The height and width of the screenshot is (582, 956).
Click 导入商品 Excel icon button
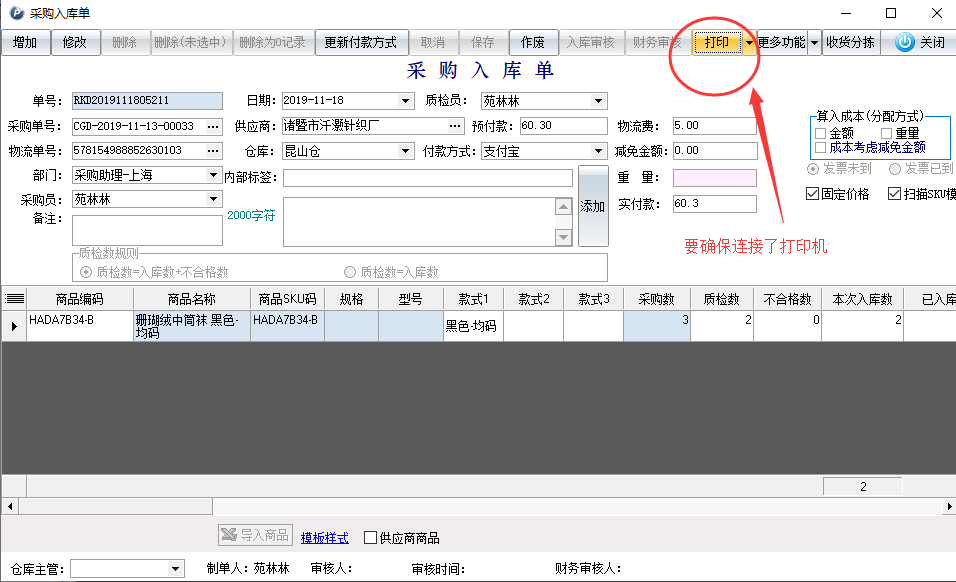[255, 535]
